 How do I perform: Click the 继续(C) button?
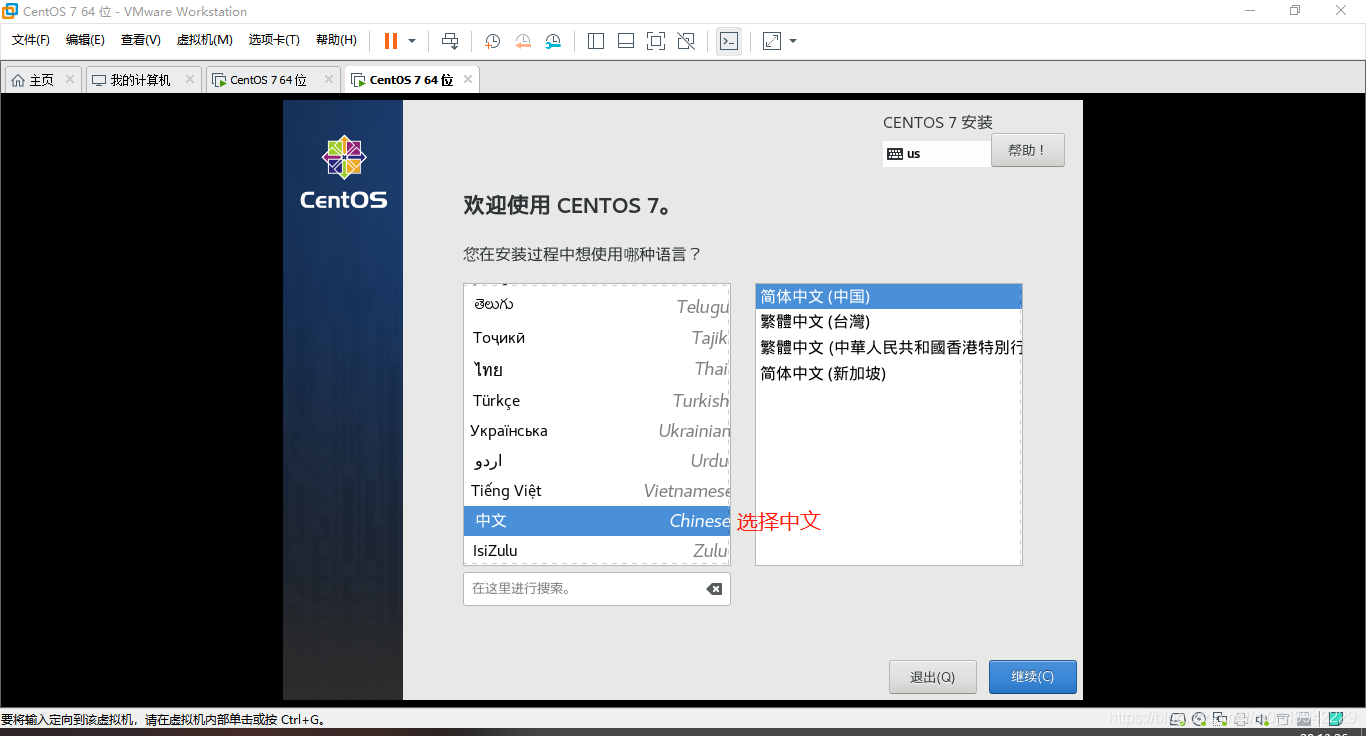tap(1033, 677)
